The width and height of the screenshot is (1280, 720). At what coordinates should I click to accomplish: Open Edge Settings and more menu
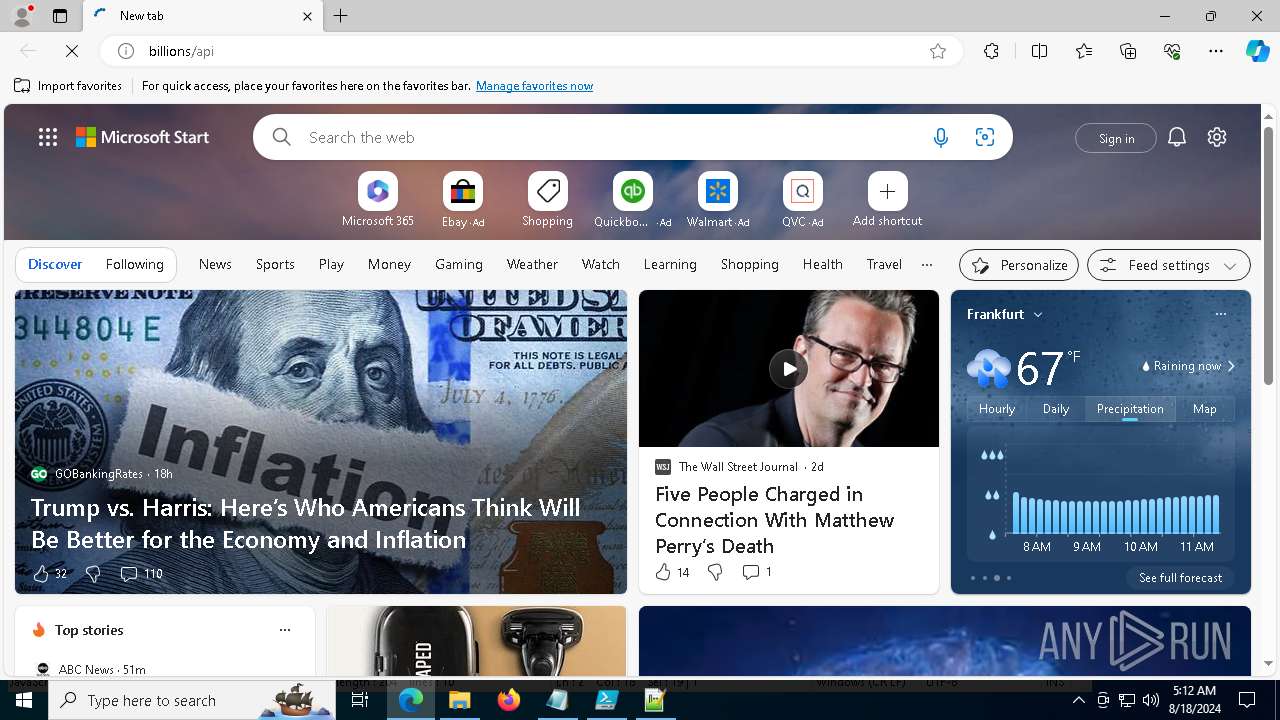pyautogui.click(x=1216, y=51)
